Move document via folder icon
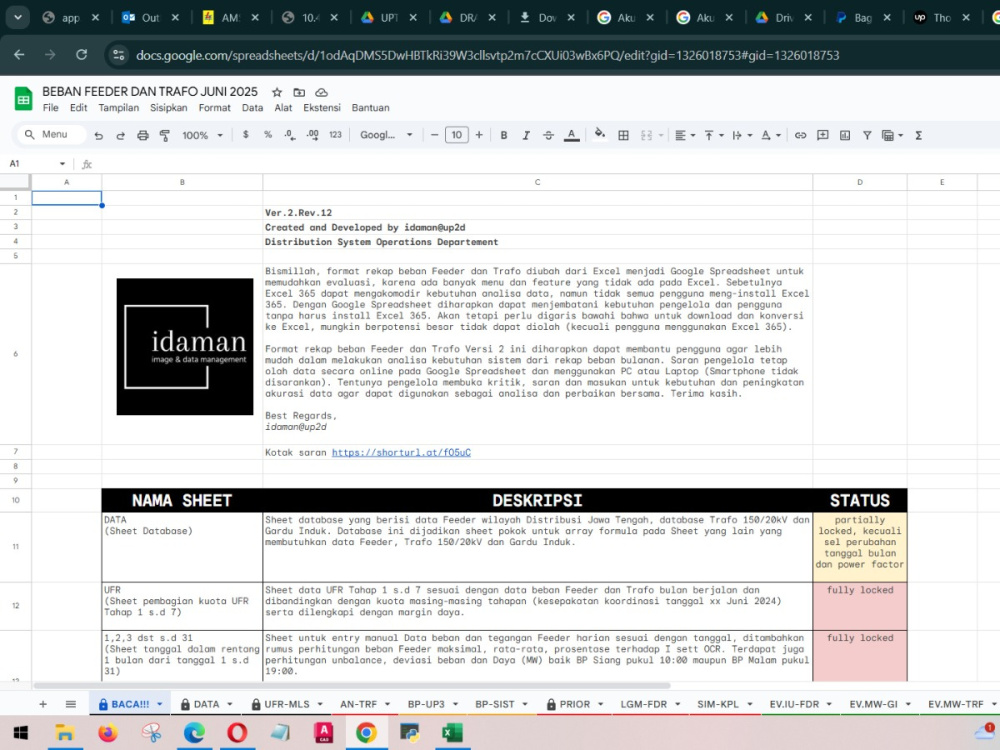 coord(299,92)
